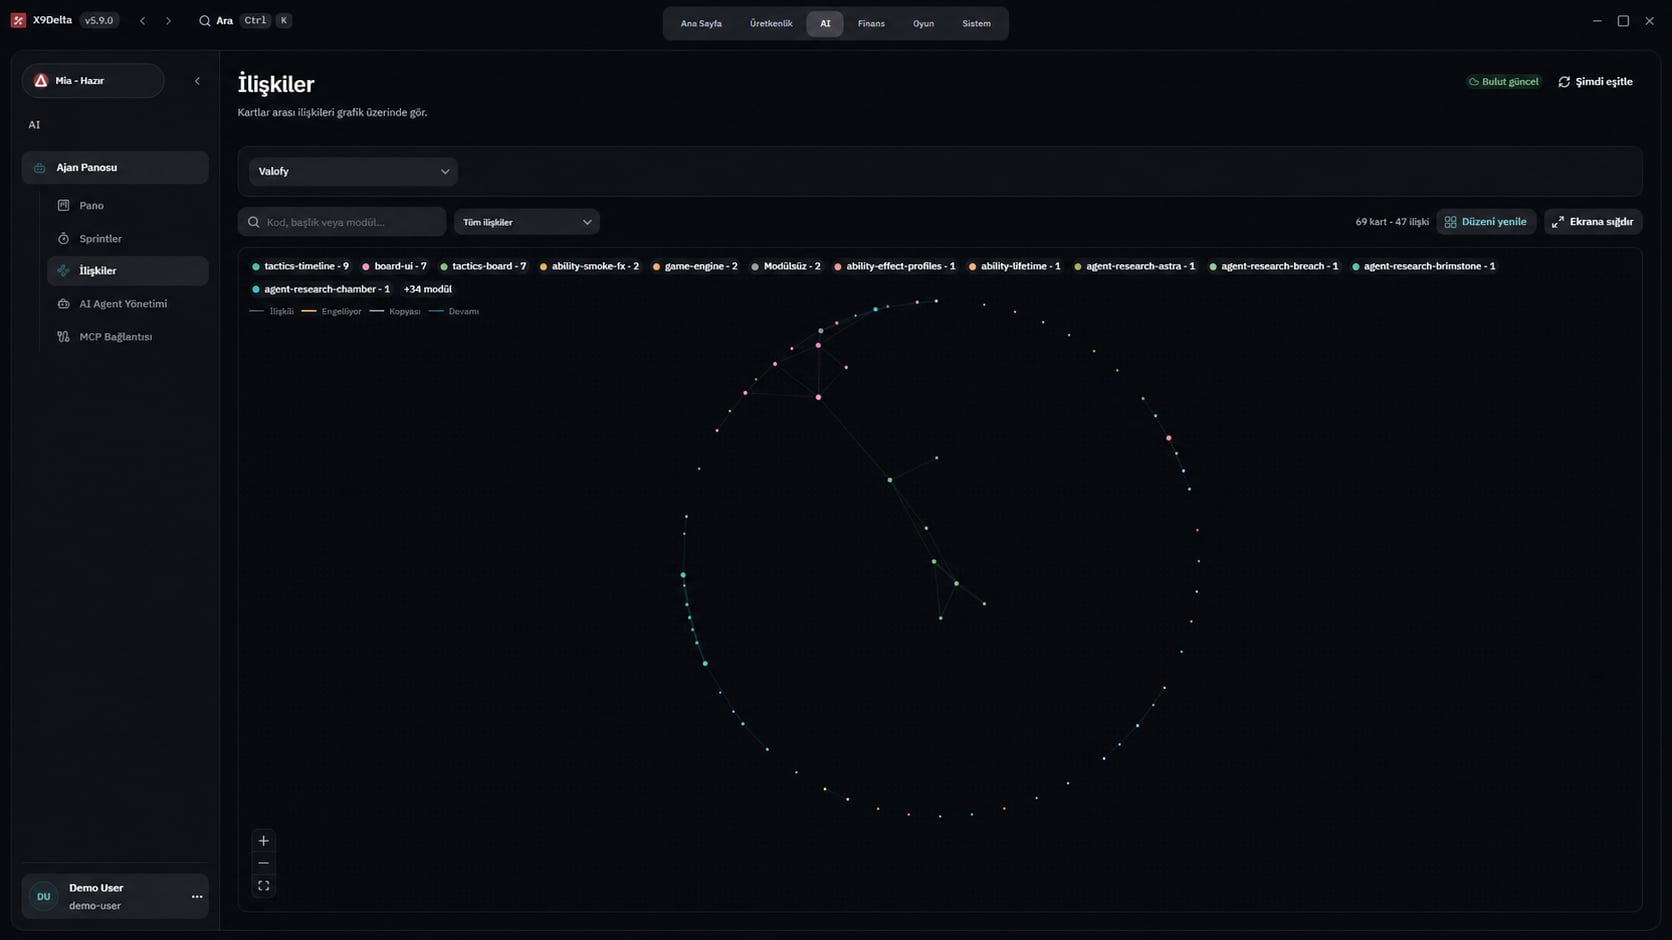The height and width of the screenshot is (940, 1672).
Task: Click the fit-view graph icon
Action: (264, 886)
